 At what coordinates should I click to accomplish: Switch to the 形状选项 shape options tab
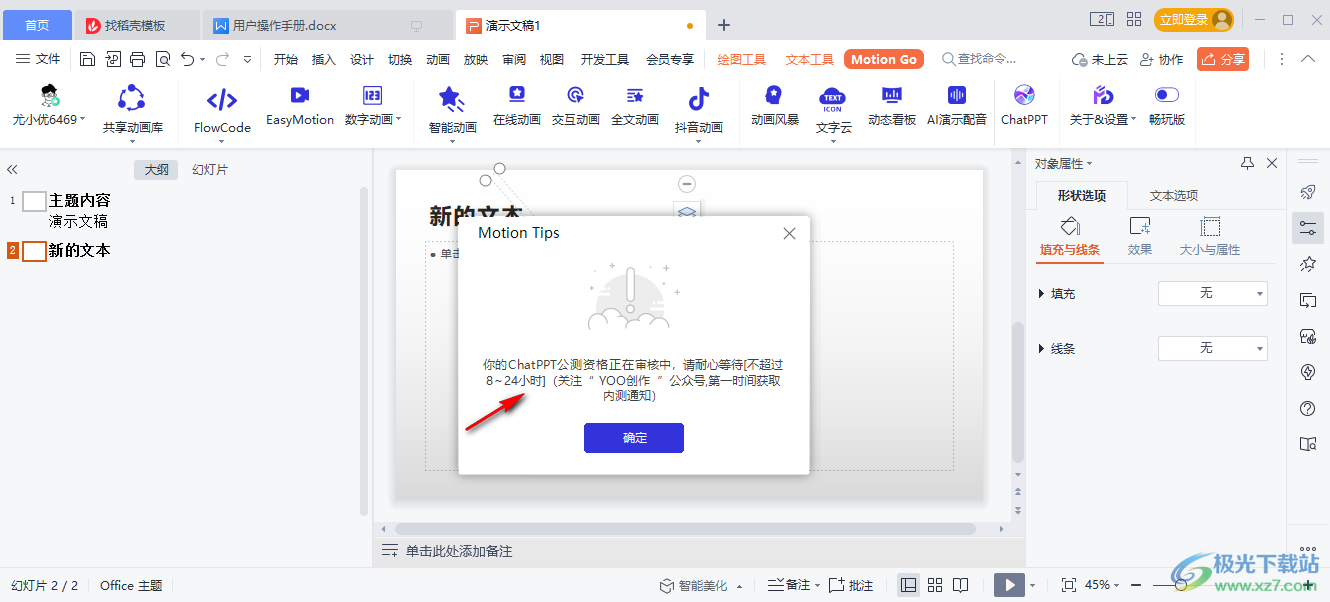pyautogui.click(x=1081, y=196)
